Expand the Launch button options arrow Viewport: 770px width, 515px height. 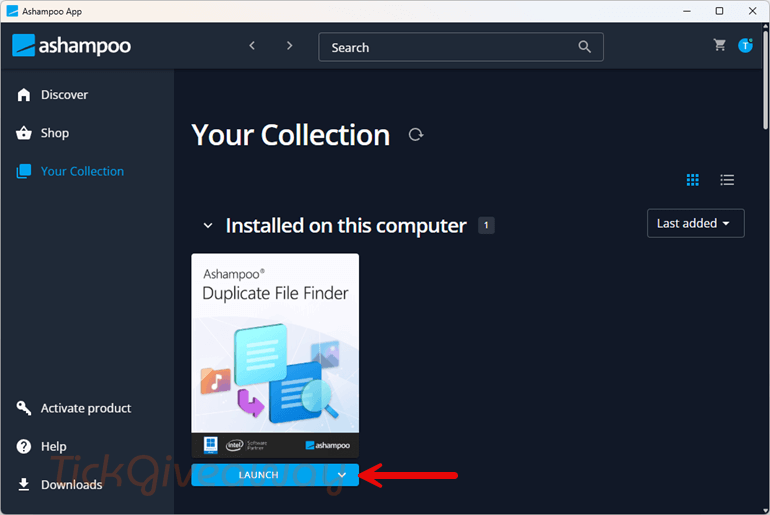[342, 475]
